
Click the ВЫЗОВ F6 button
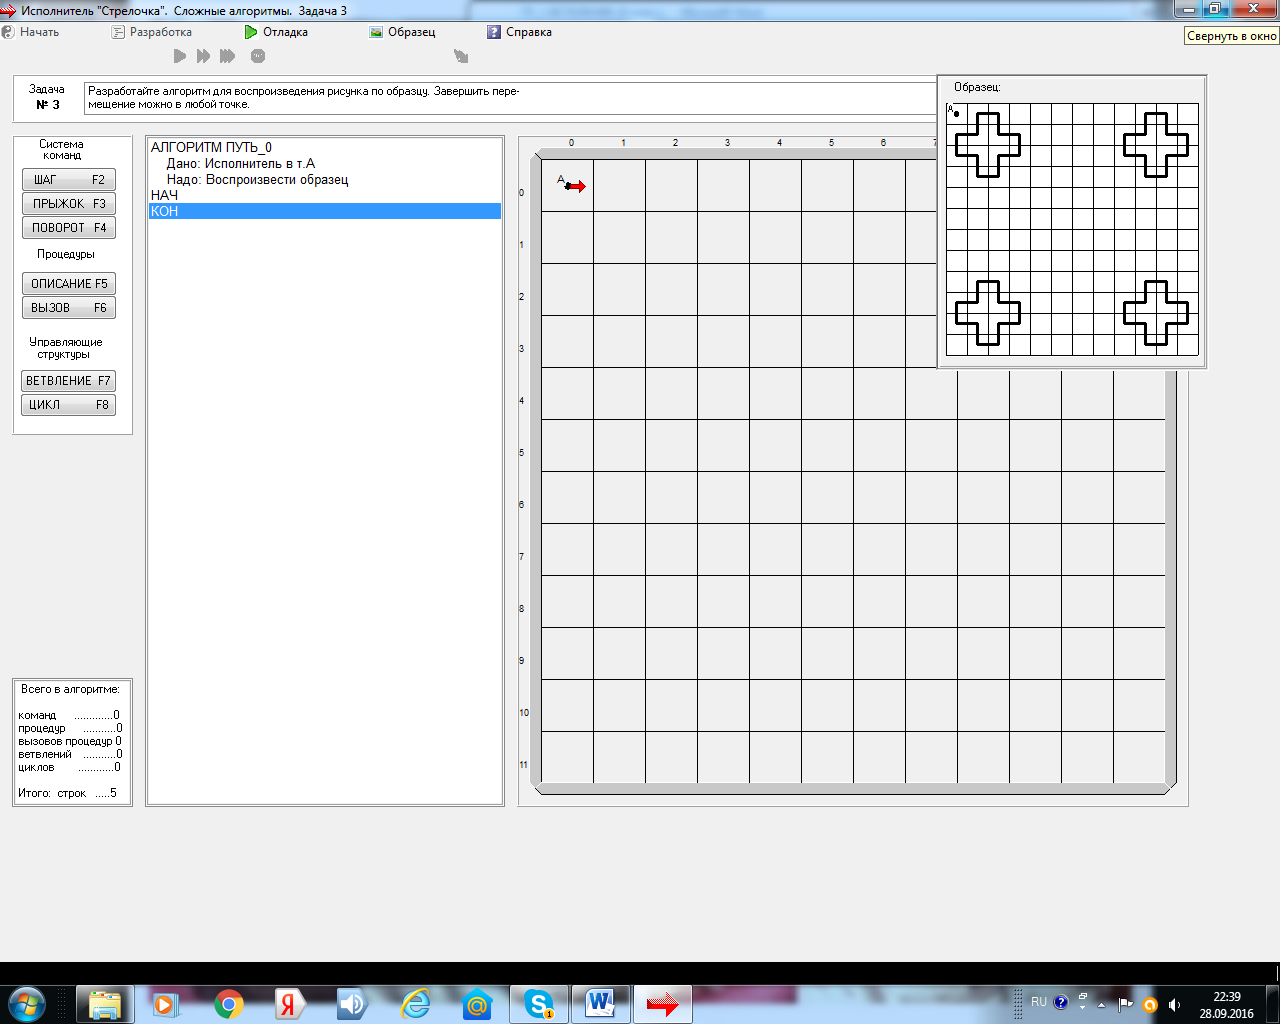click(x=69, y=308)
